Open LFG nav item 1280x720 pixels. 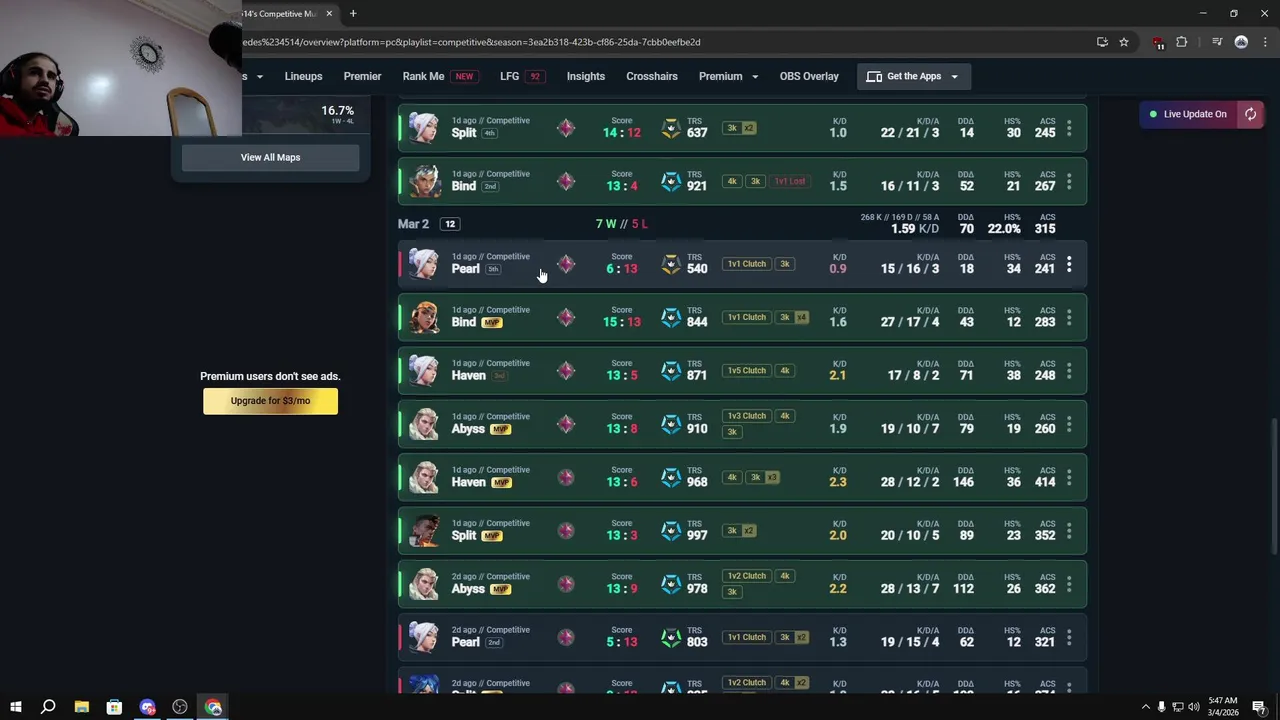click(521, 76)
